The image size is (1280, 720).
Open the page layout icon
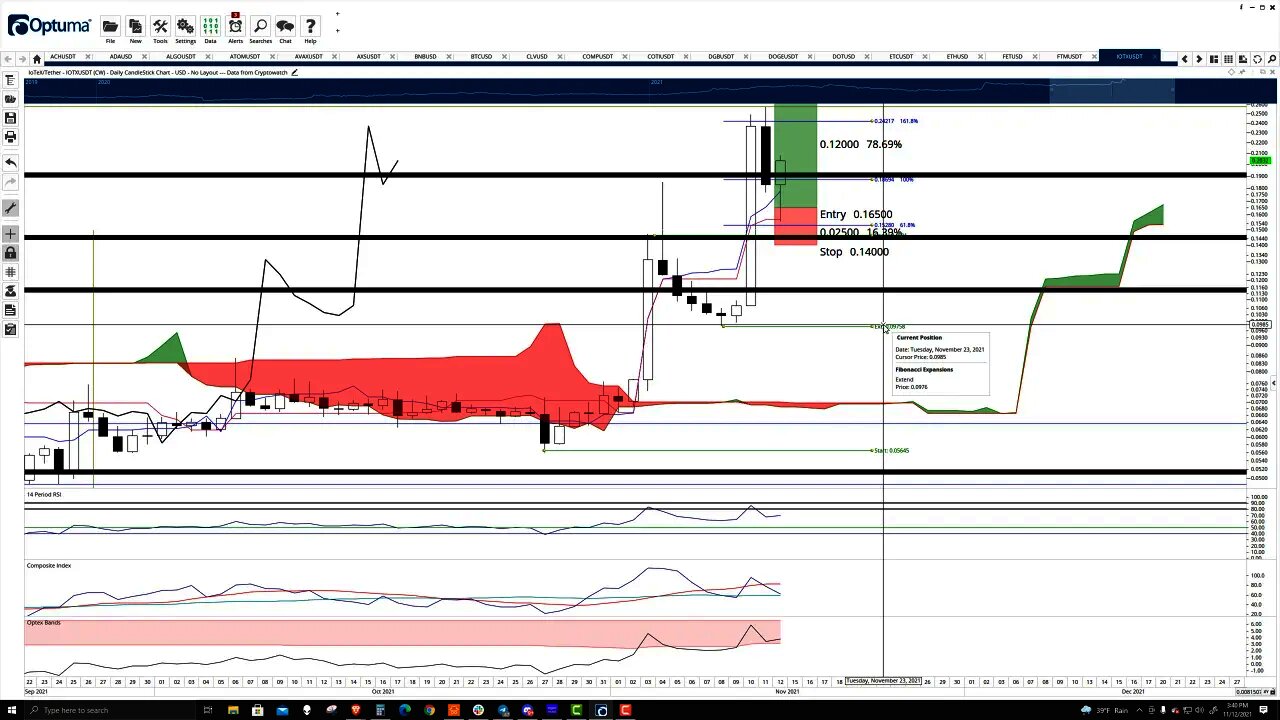1213,59
